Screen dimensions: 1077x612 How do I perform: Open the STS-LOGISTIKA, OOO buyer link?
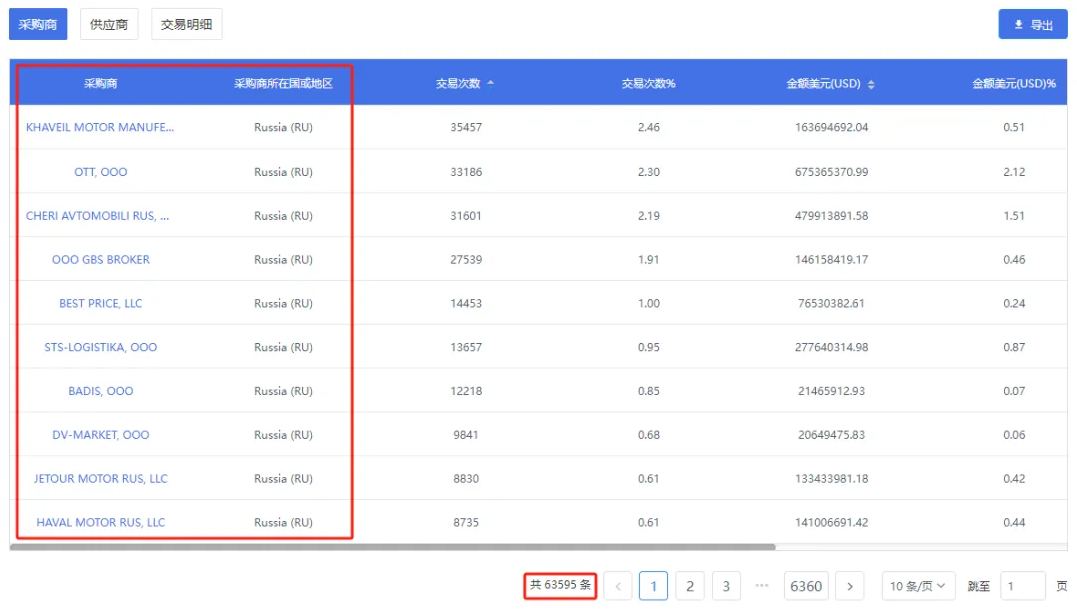pyautogui.click(x=100, y=347)
